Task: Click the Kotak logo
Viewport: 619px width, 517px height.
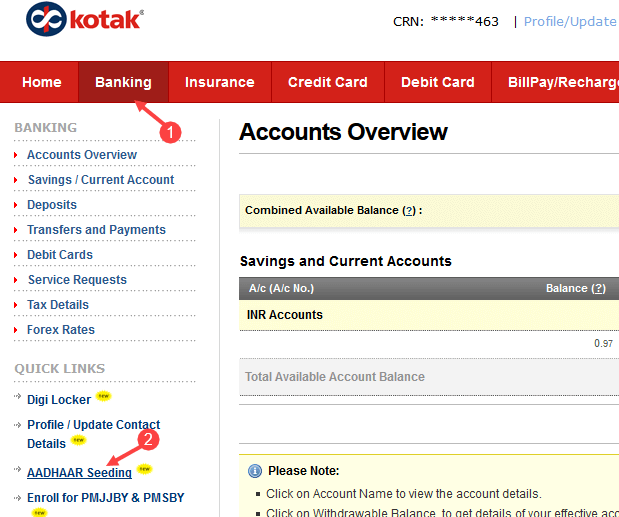Action: coord(85,19)
